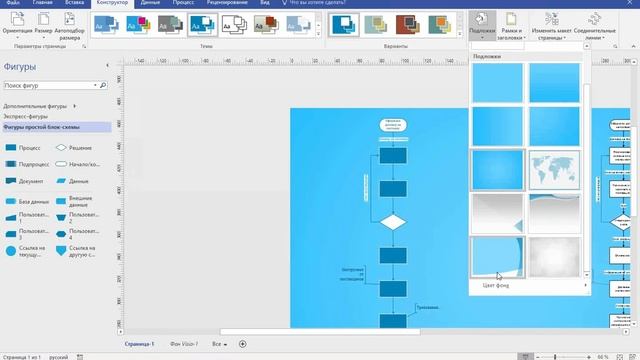640x360 pixels.
Task: Select the Решение diamond shape
Action: pos(74,148)
